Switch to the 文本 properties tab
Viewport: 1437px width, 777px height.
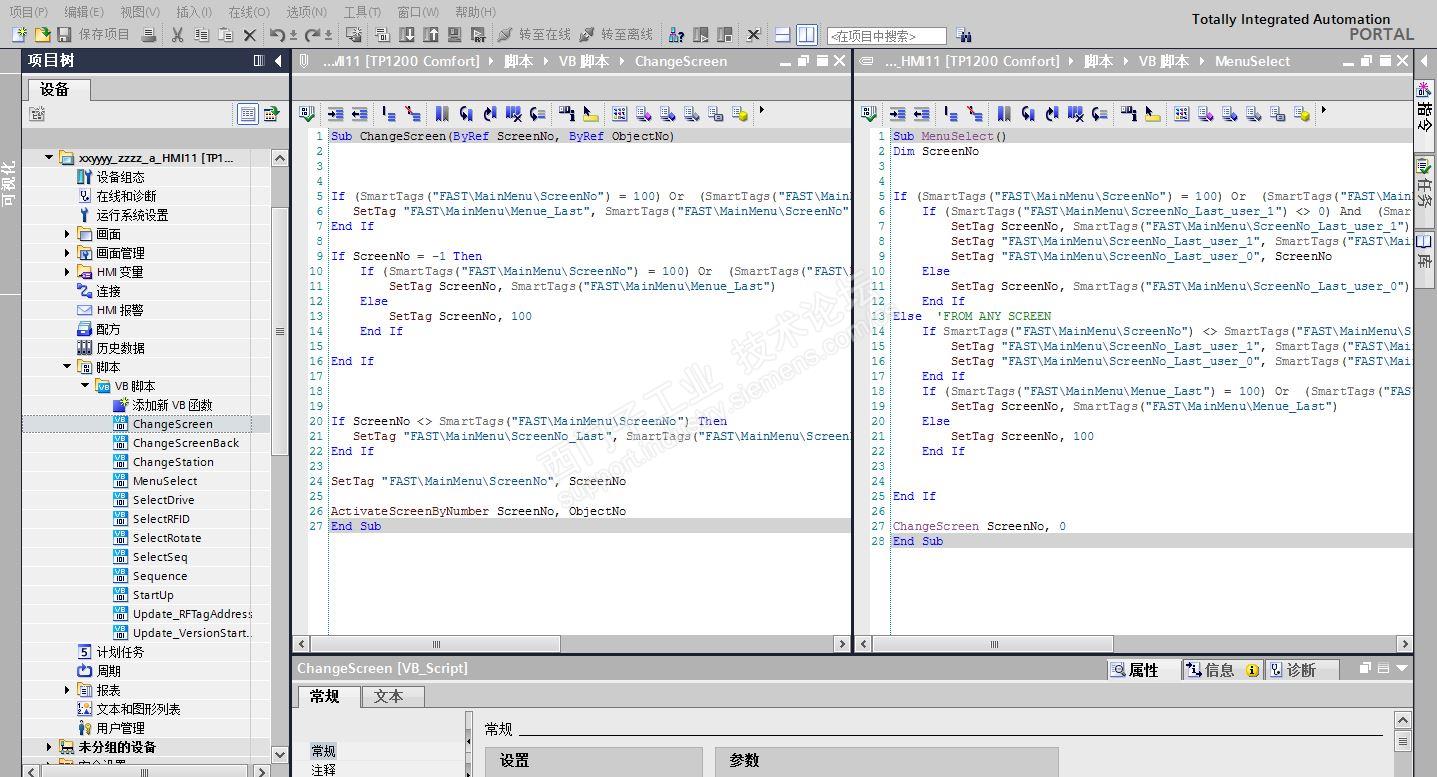click(x=388, y=697)
